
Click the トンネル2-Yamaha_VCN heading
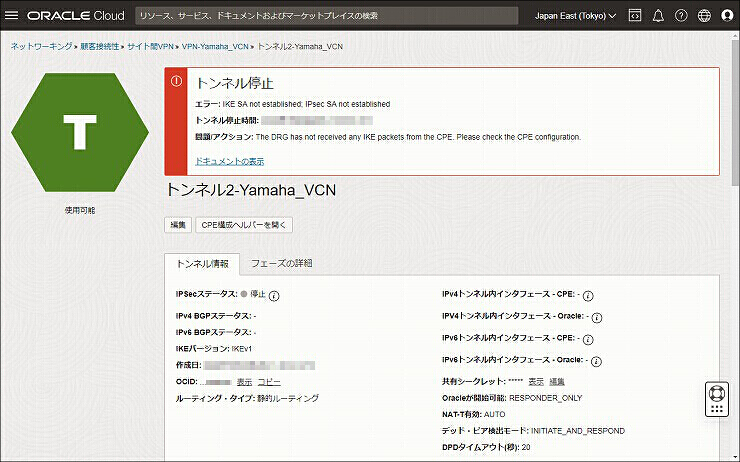click(251, 190)
